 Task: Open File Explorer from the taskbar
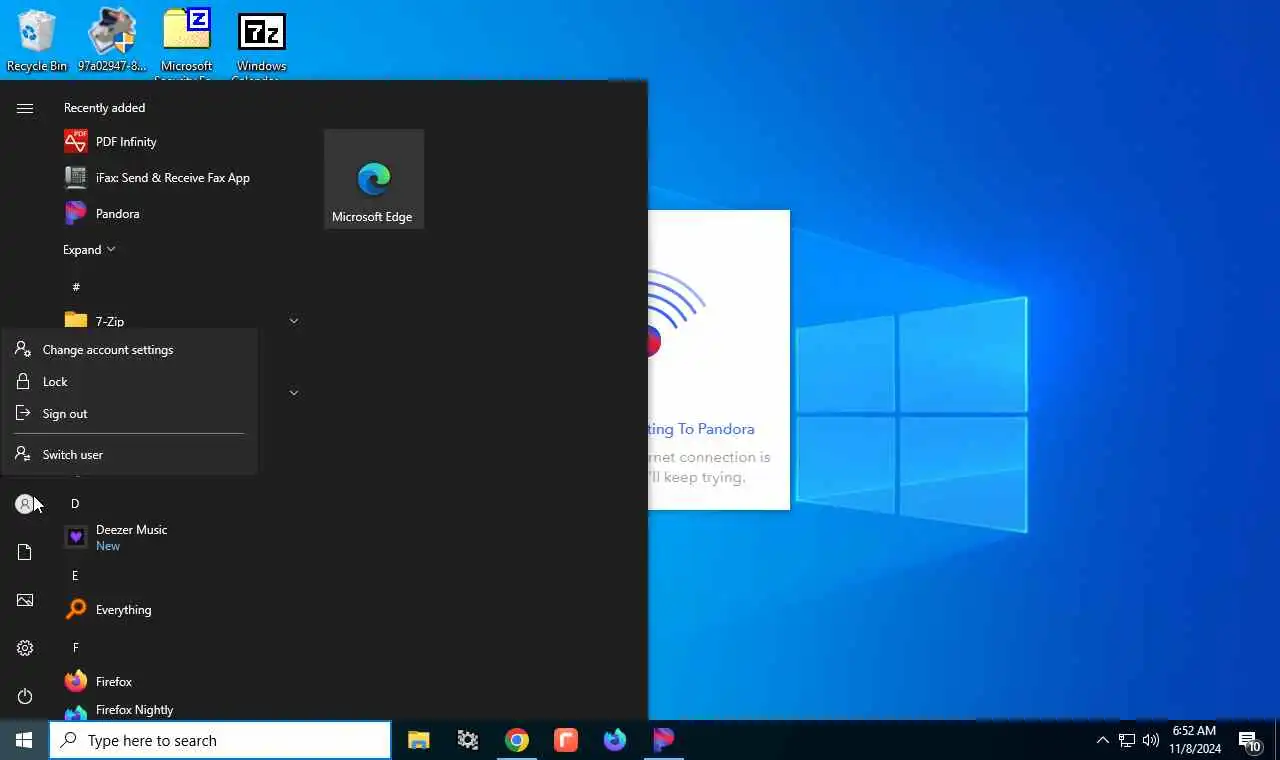(419, 740)
